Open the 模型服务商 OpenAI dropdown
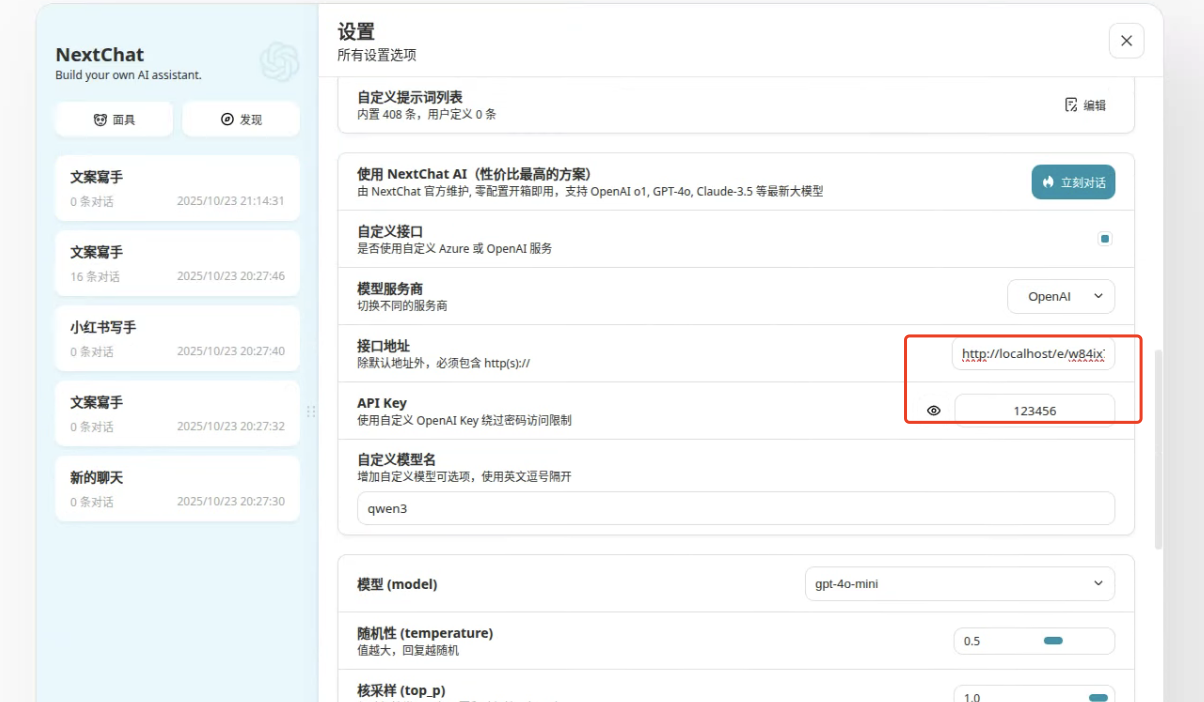 (x=1061, y=297)
